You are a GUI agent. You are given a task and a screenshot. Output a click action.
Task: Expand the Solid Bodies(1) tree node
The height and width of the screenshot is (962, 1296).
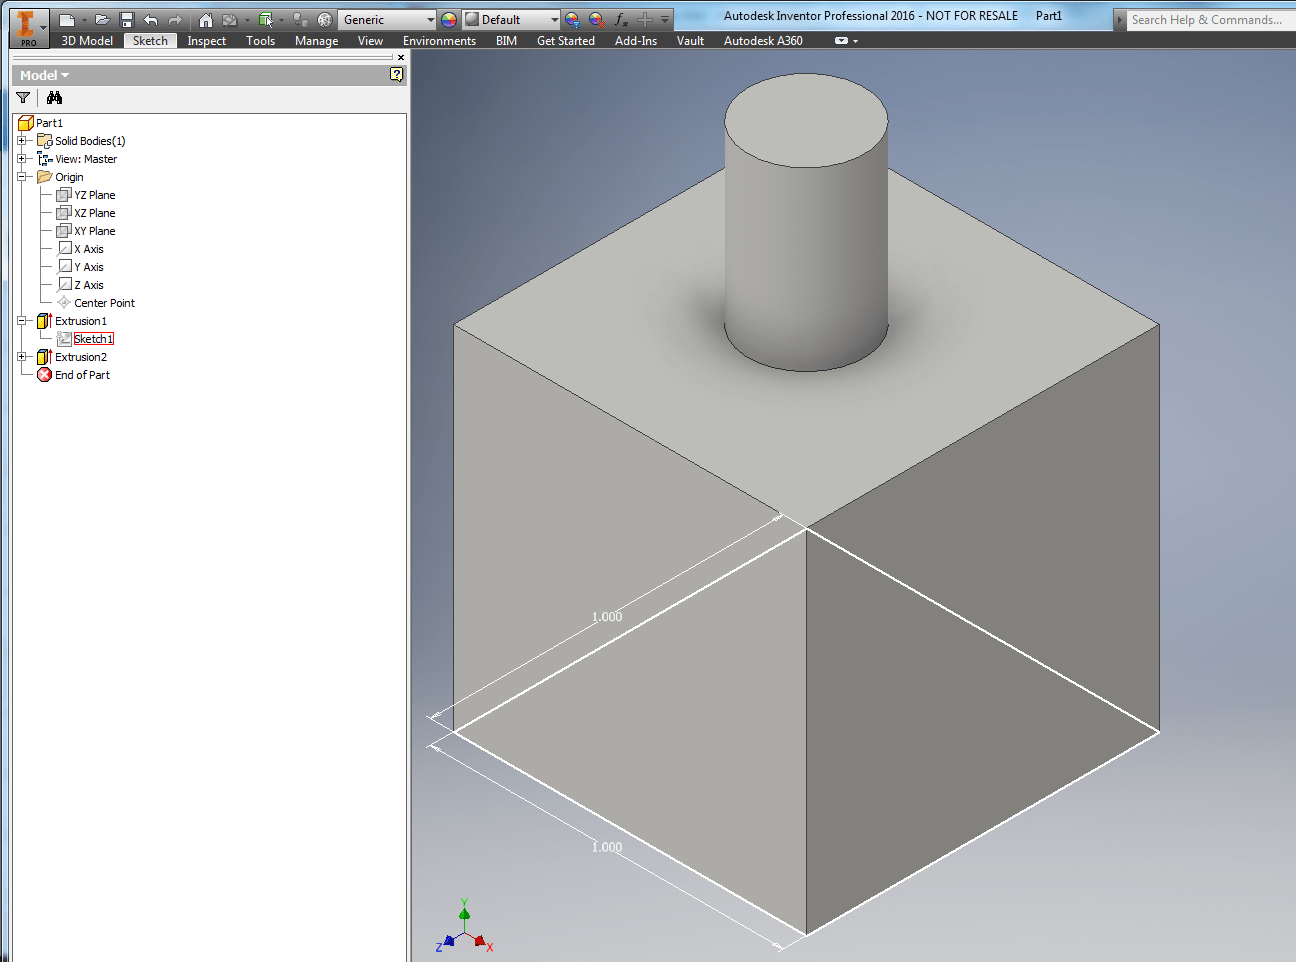[x=22, y=141]
